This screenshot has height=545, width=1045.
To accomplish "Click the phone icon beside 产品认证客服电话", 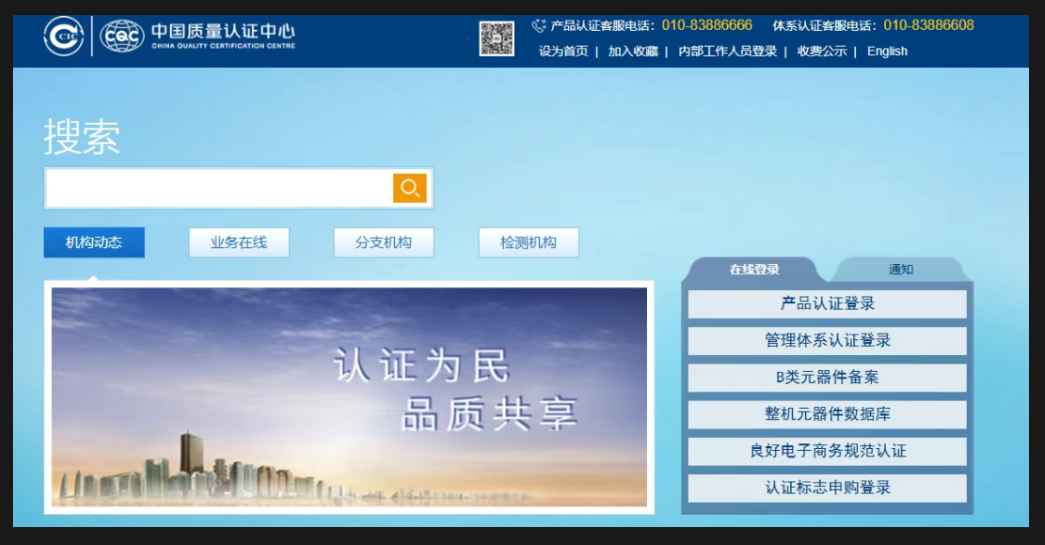I will pos(539,26).
